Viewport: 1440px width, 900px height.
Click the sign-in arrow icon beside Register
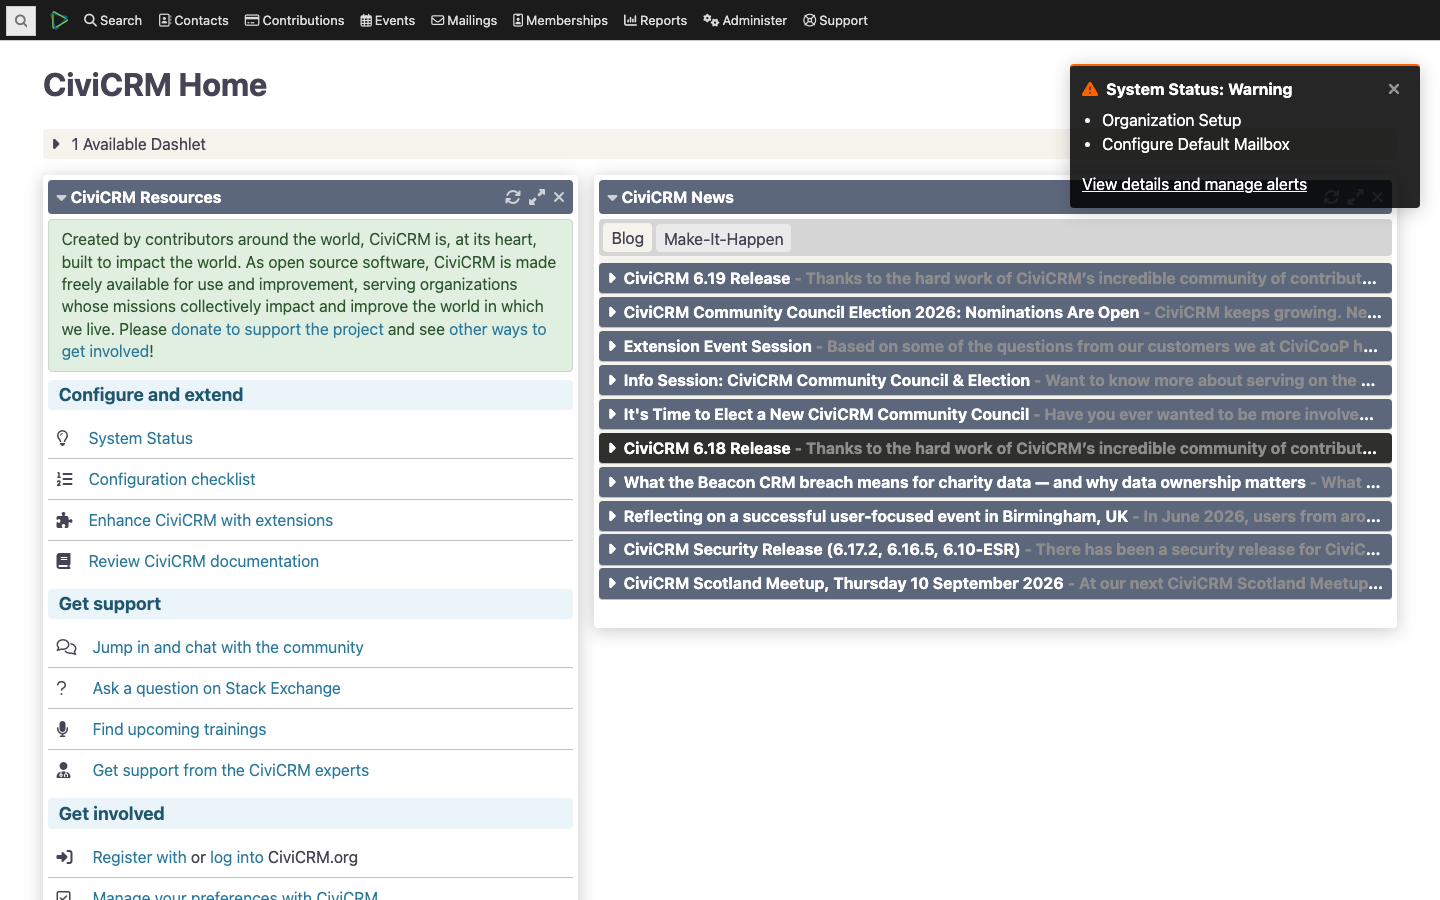click(65, 857)
